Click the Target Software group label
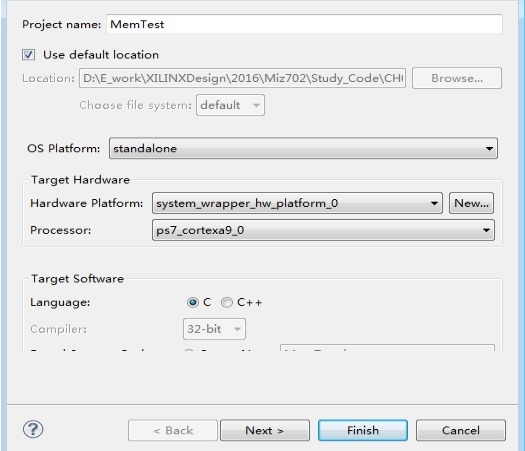The height and width of the screenshot is (451, 525). [77, 279]
